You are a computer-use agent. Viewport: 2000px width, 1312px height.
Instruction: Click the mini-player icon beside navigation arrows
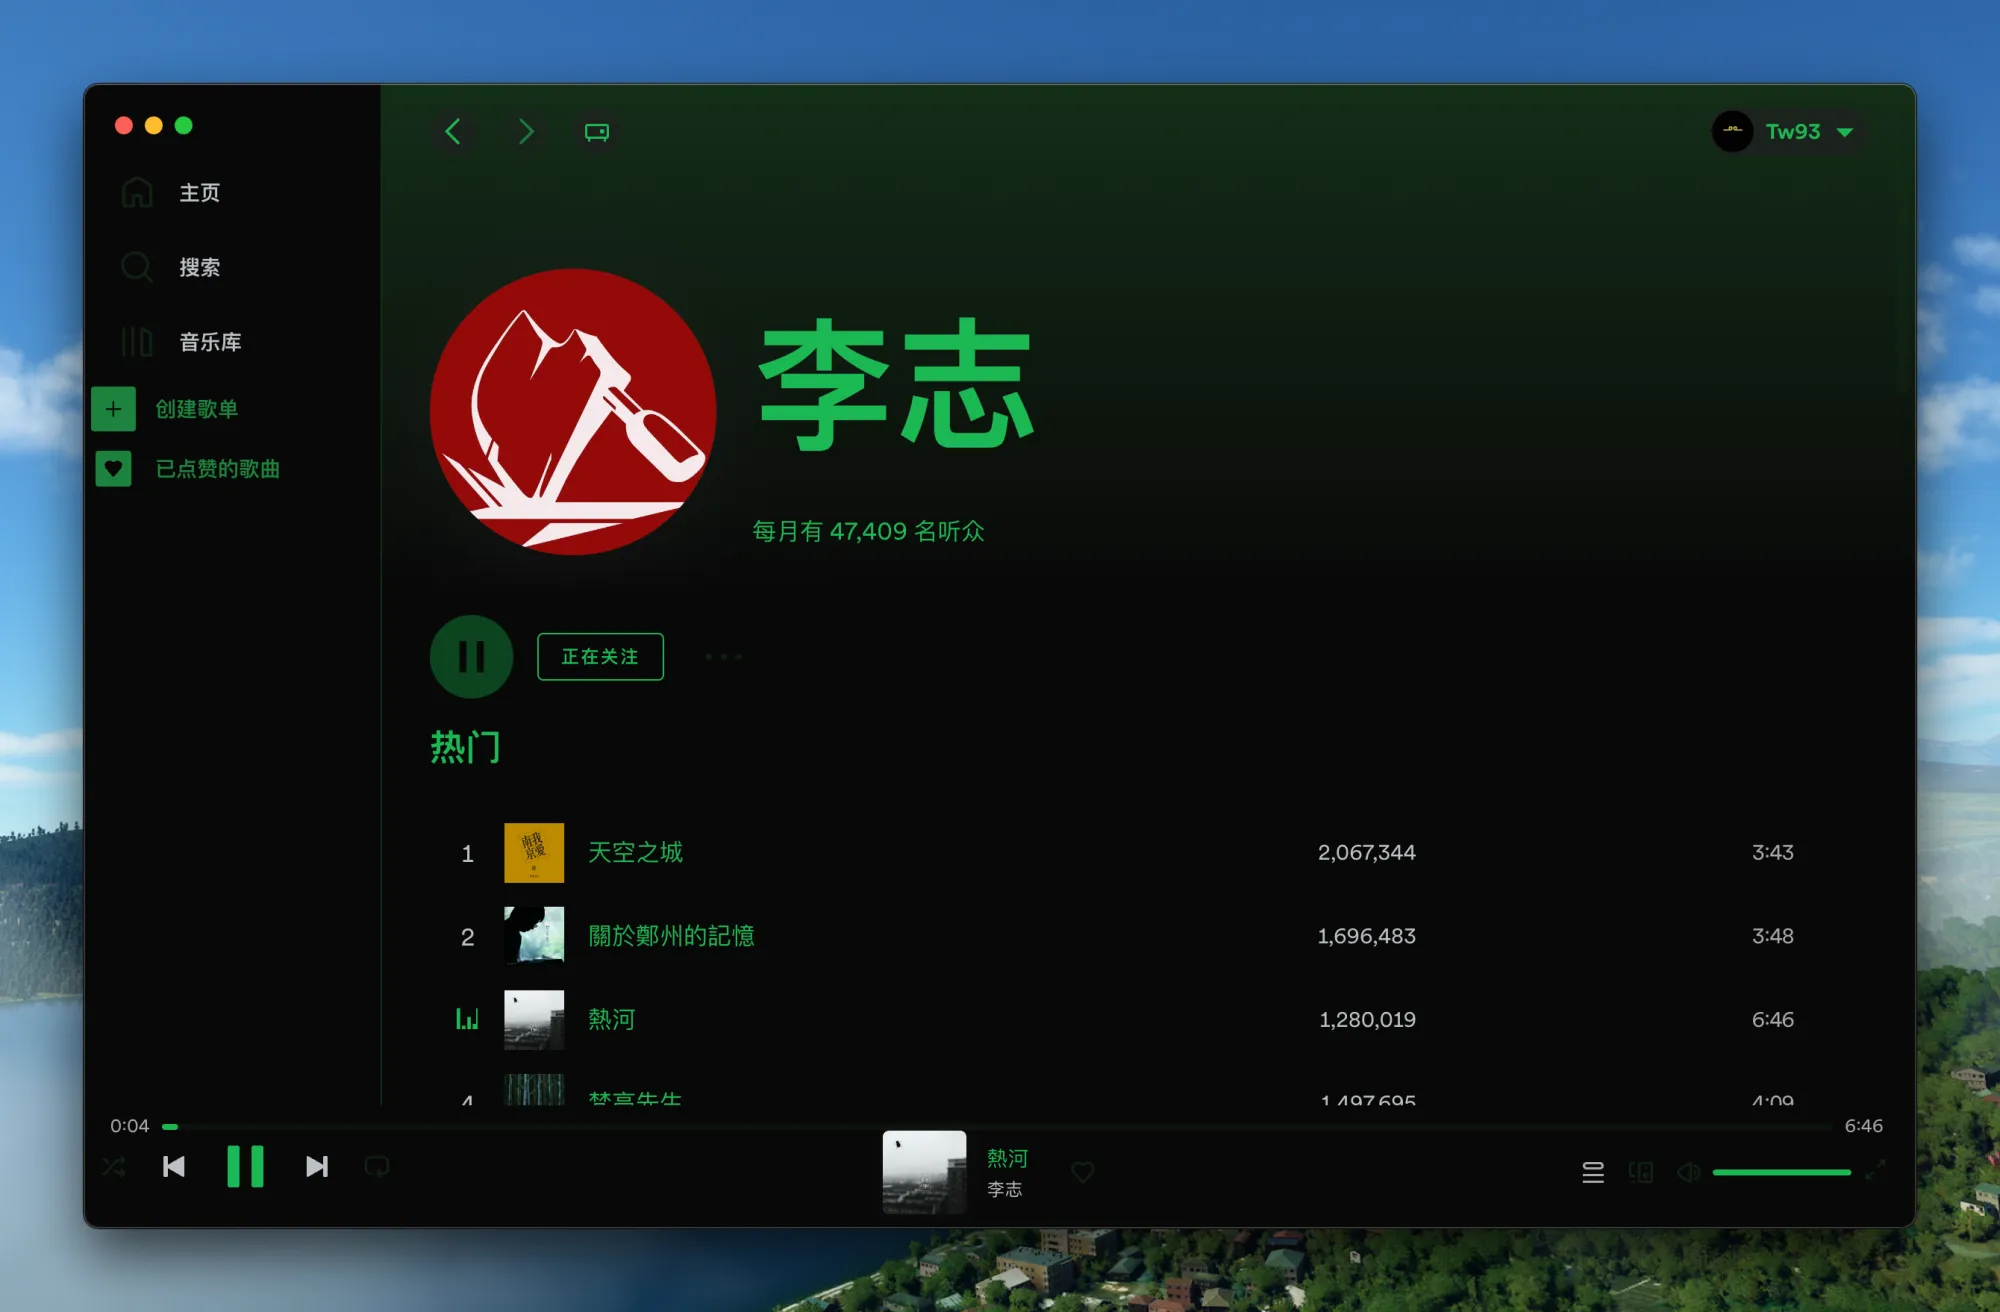tap(597, 132)
